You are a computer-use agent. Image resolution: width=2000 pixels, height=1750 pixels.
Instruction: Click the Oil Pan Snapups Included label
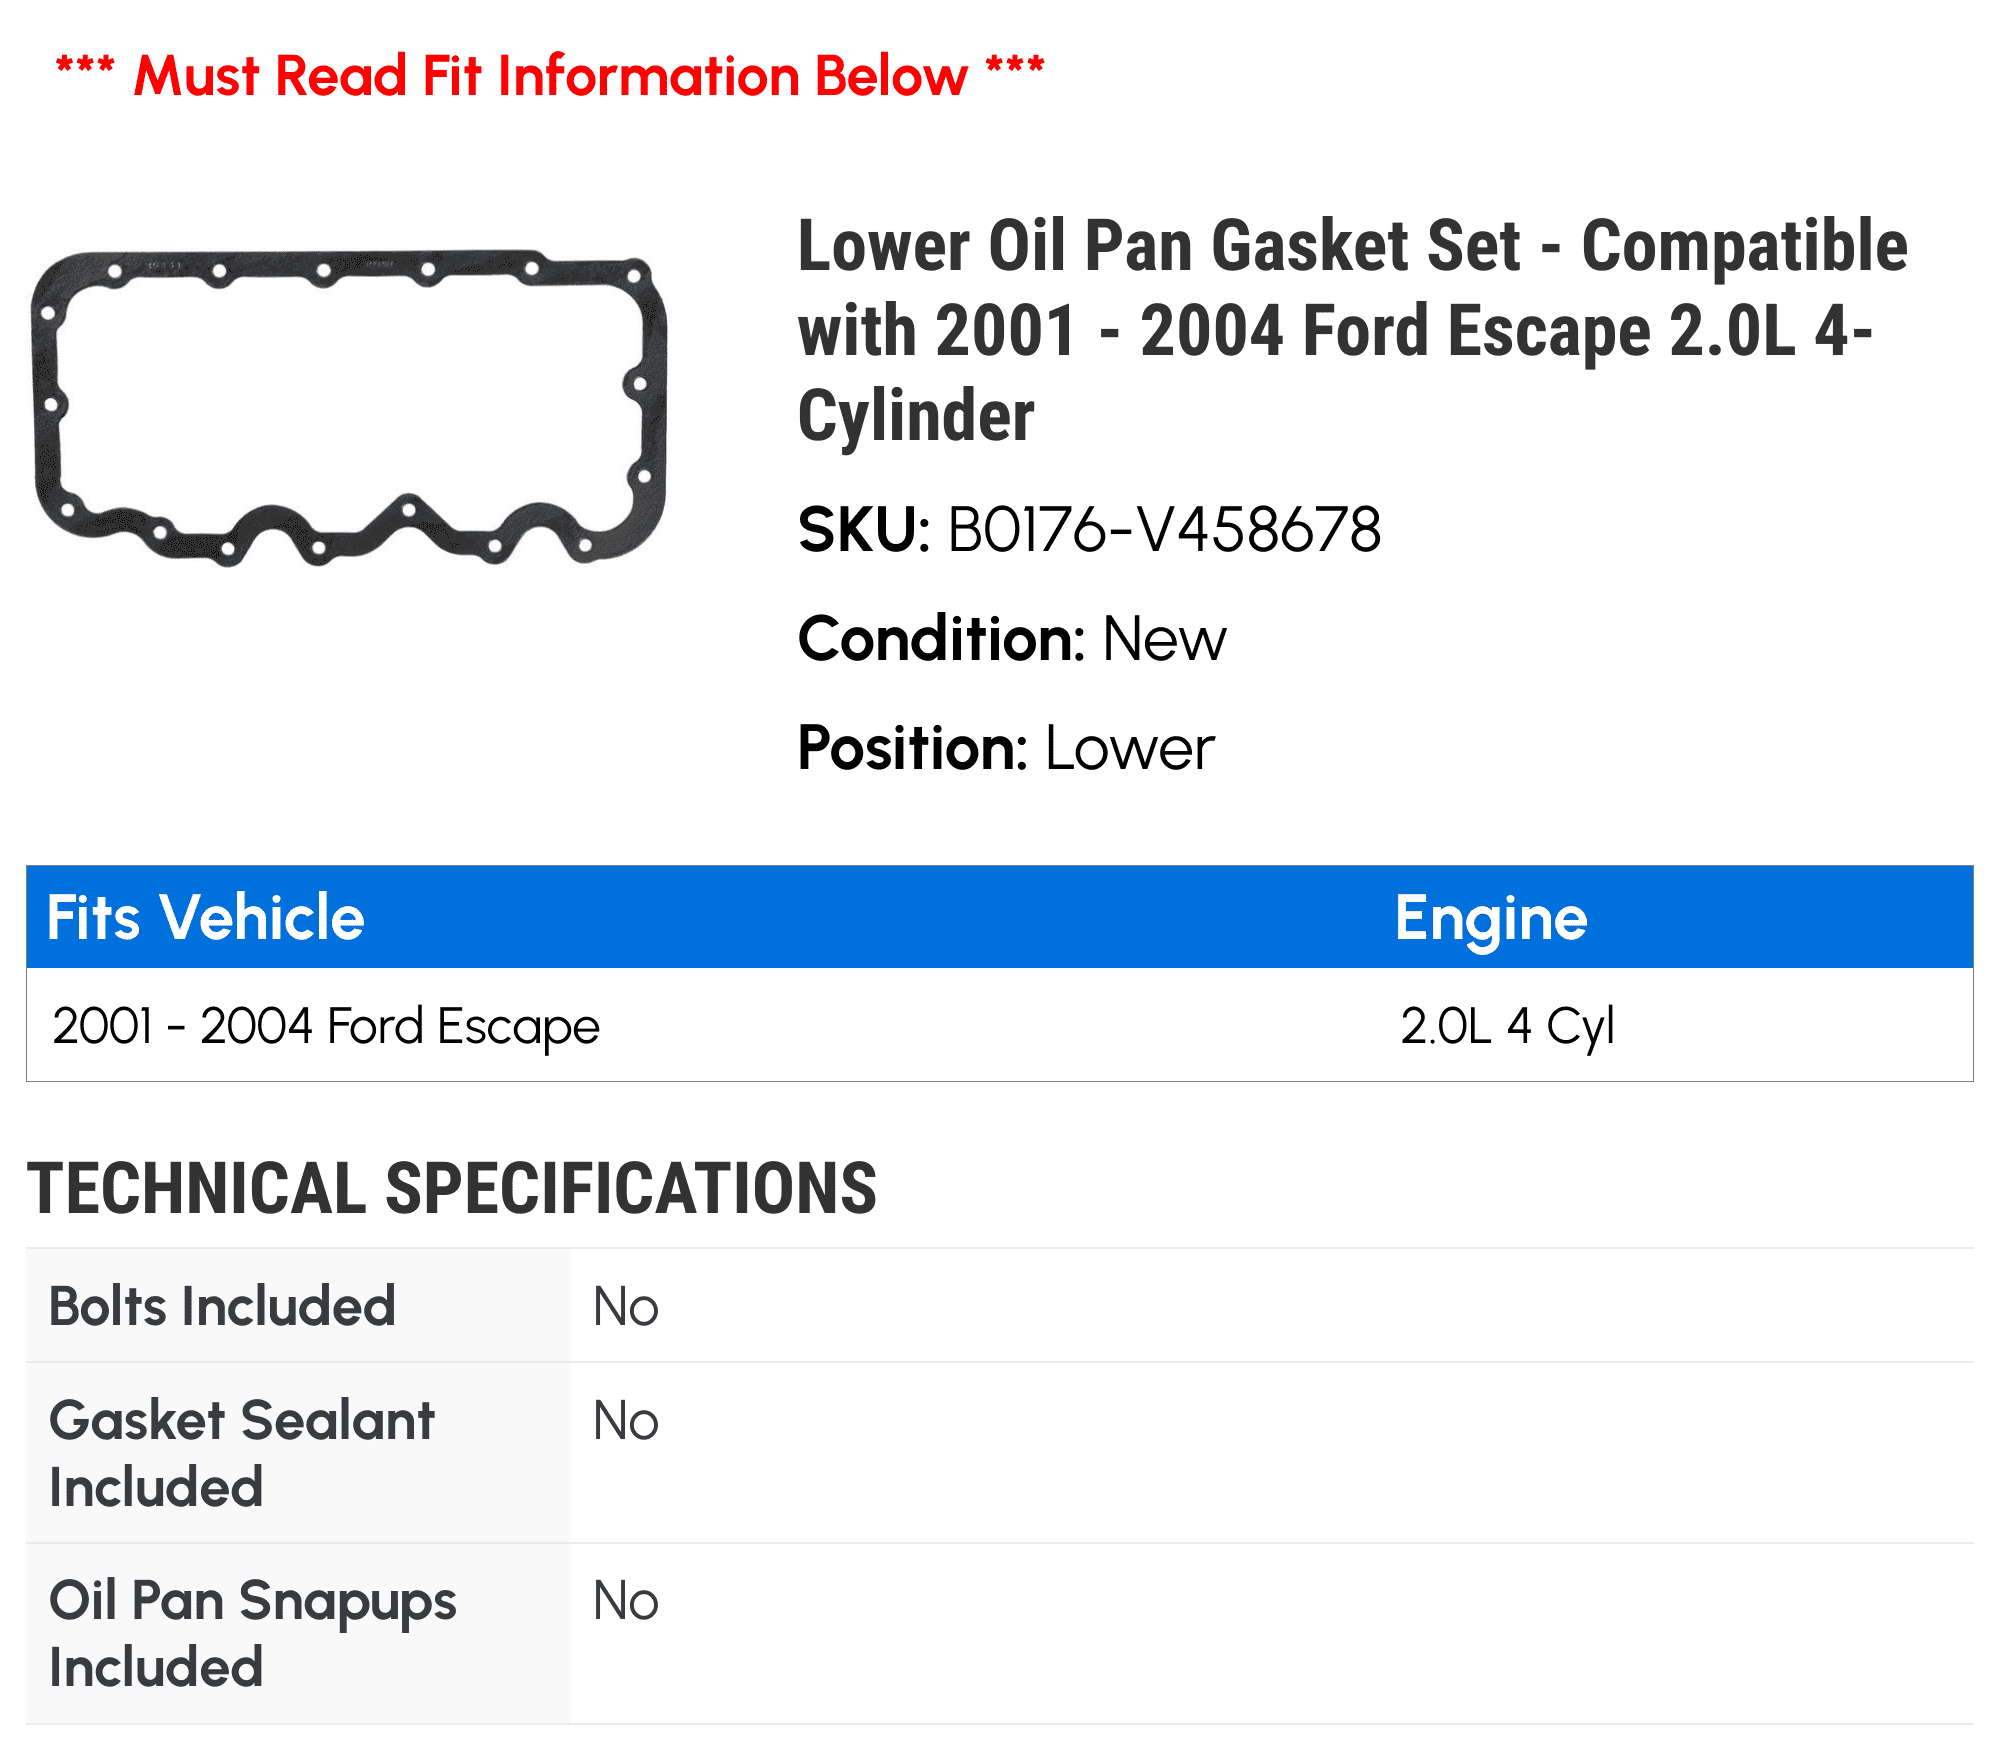point(252,1633)
